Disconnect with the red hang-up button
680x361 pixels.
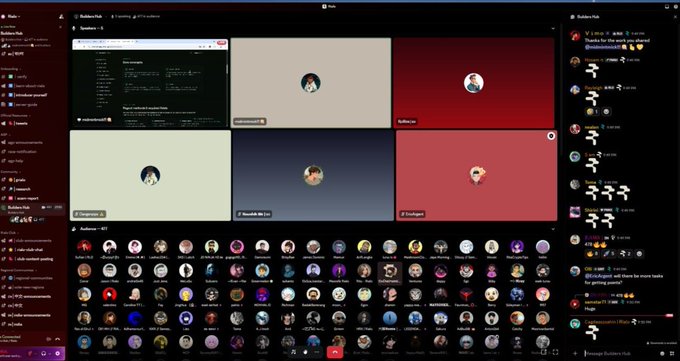click(x=334, y=352)
